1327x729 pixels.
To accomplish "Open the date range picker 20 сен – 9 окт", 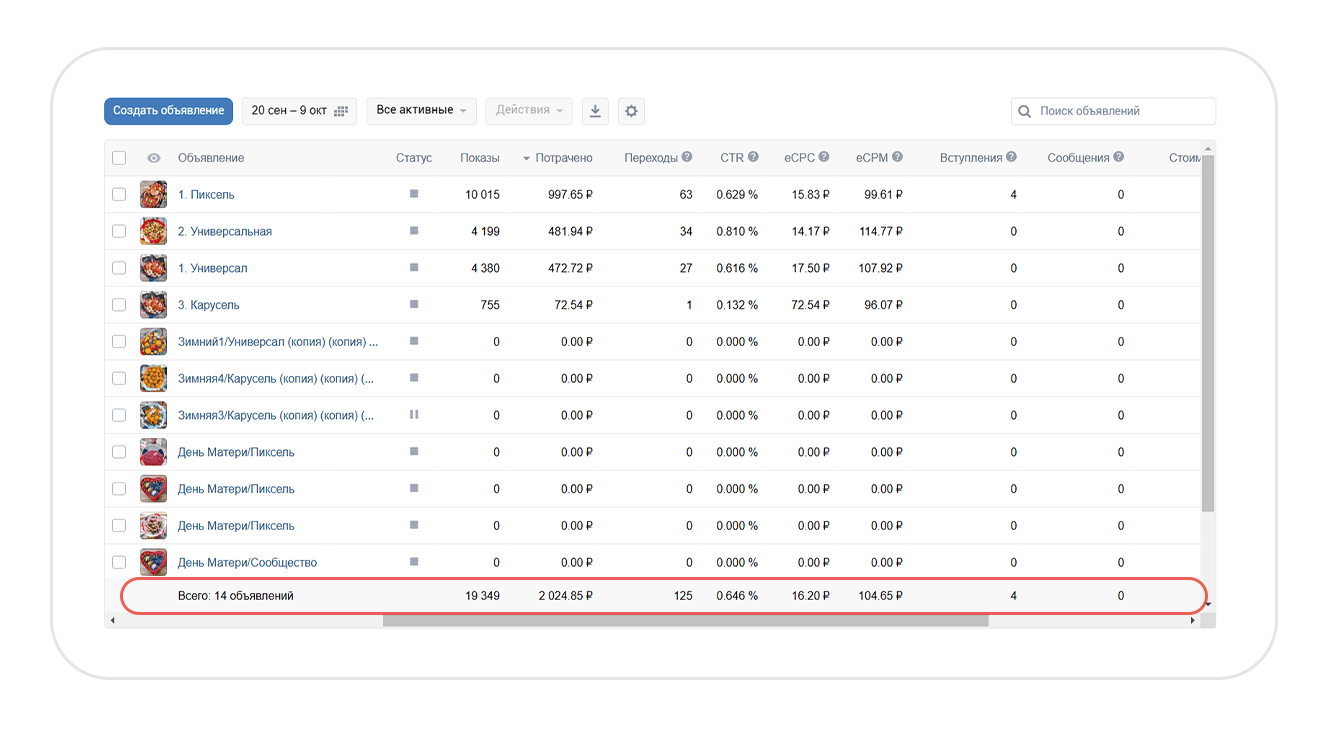I will tap(299, 111).
